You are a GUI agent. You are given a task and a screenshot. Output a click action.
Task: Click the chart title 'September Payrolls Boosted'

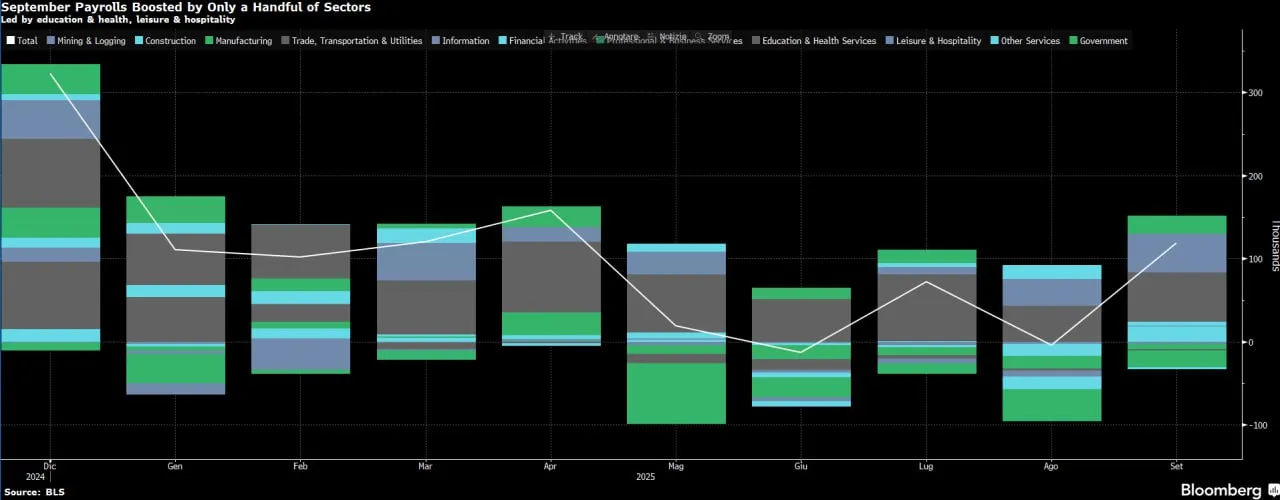point(187,7)
